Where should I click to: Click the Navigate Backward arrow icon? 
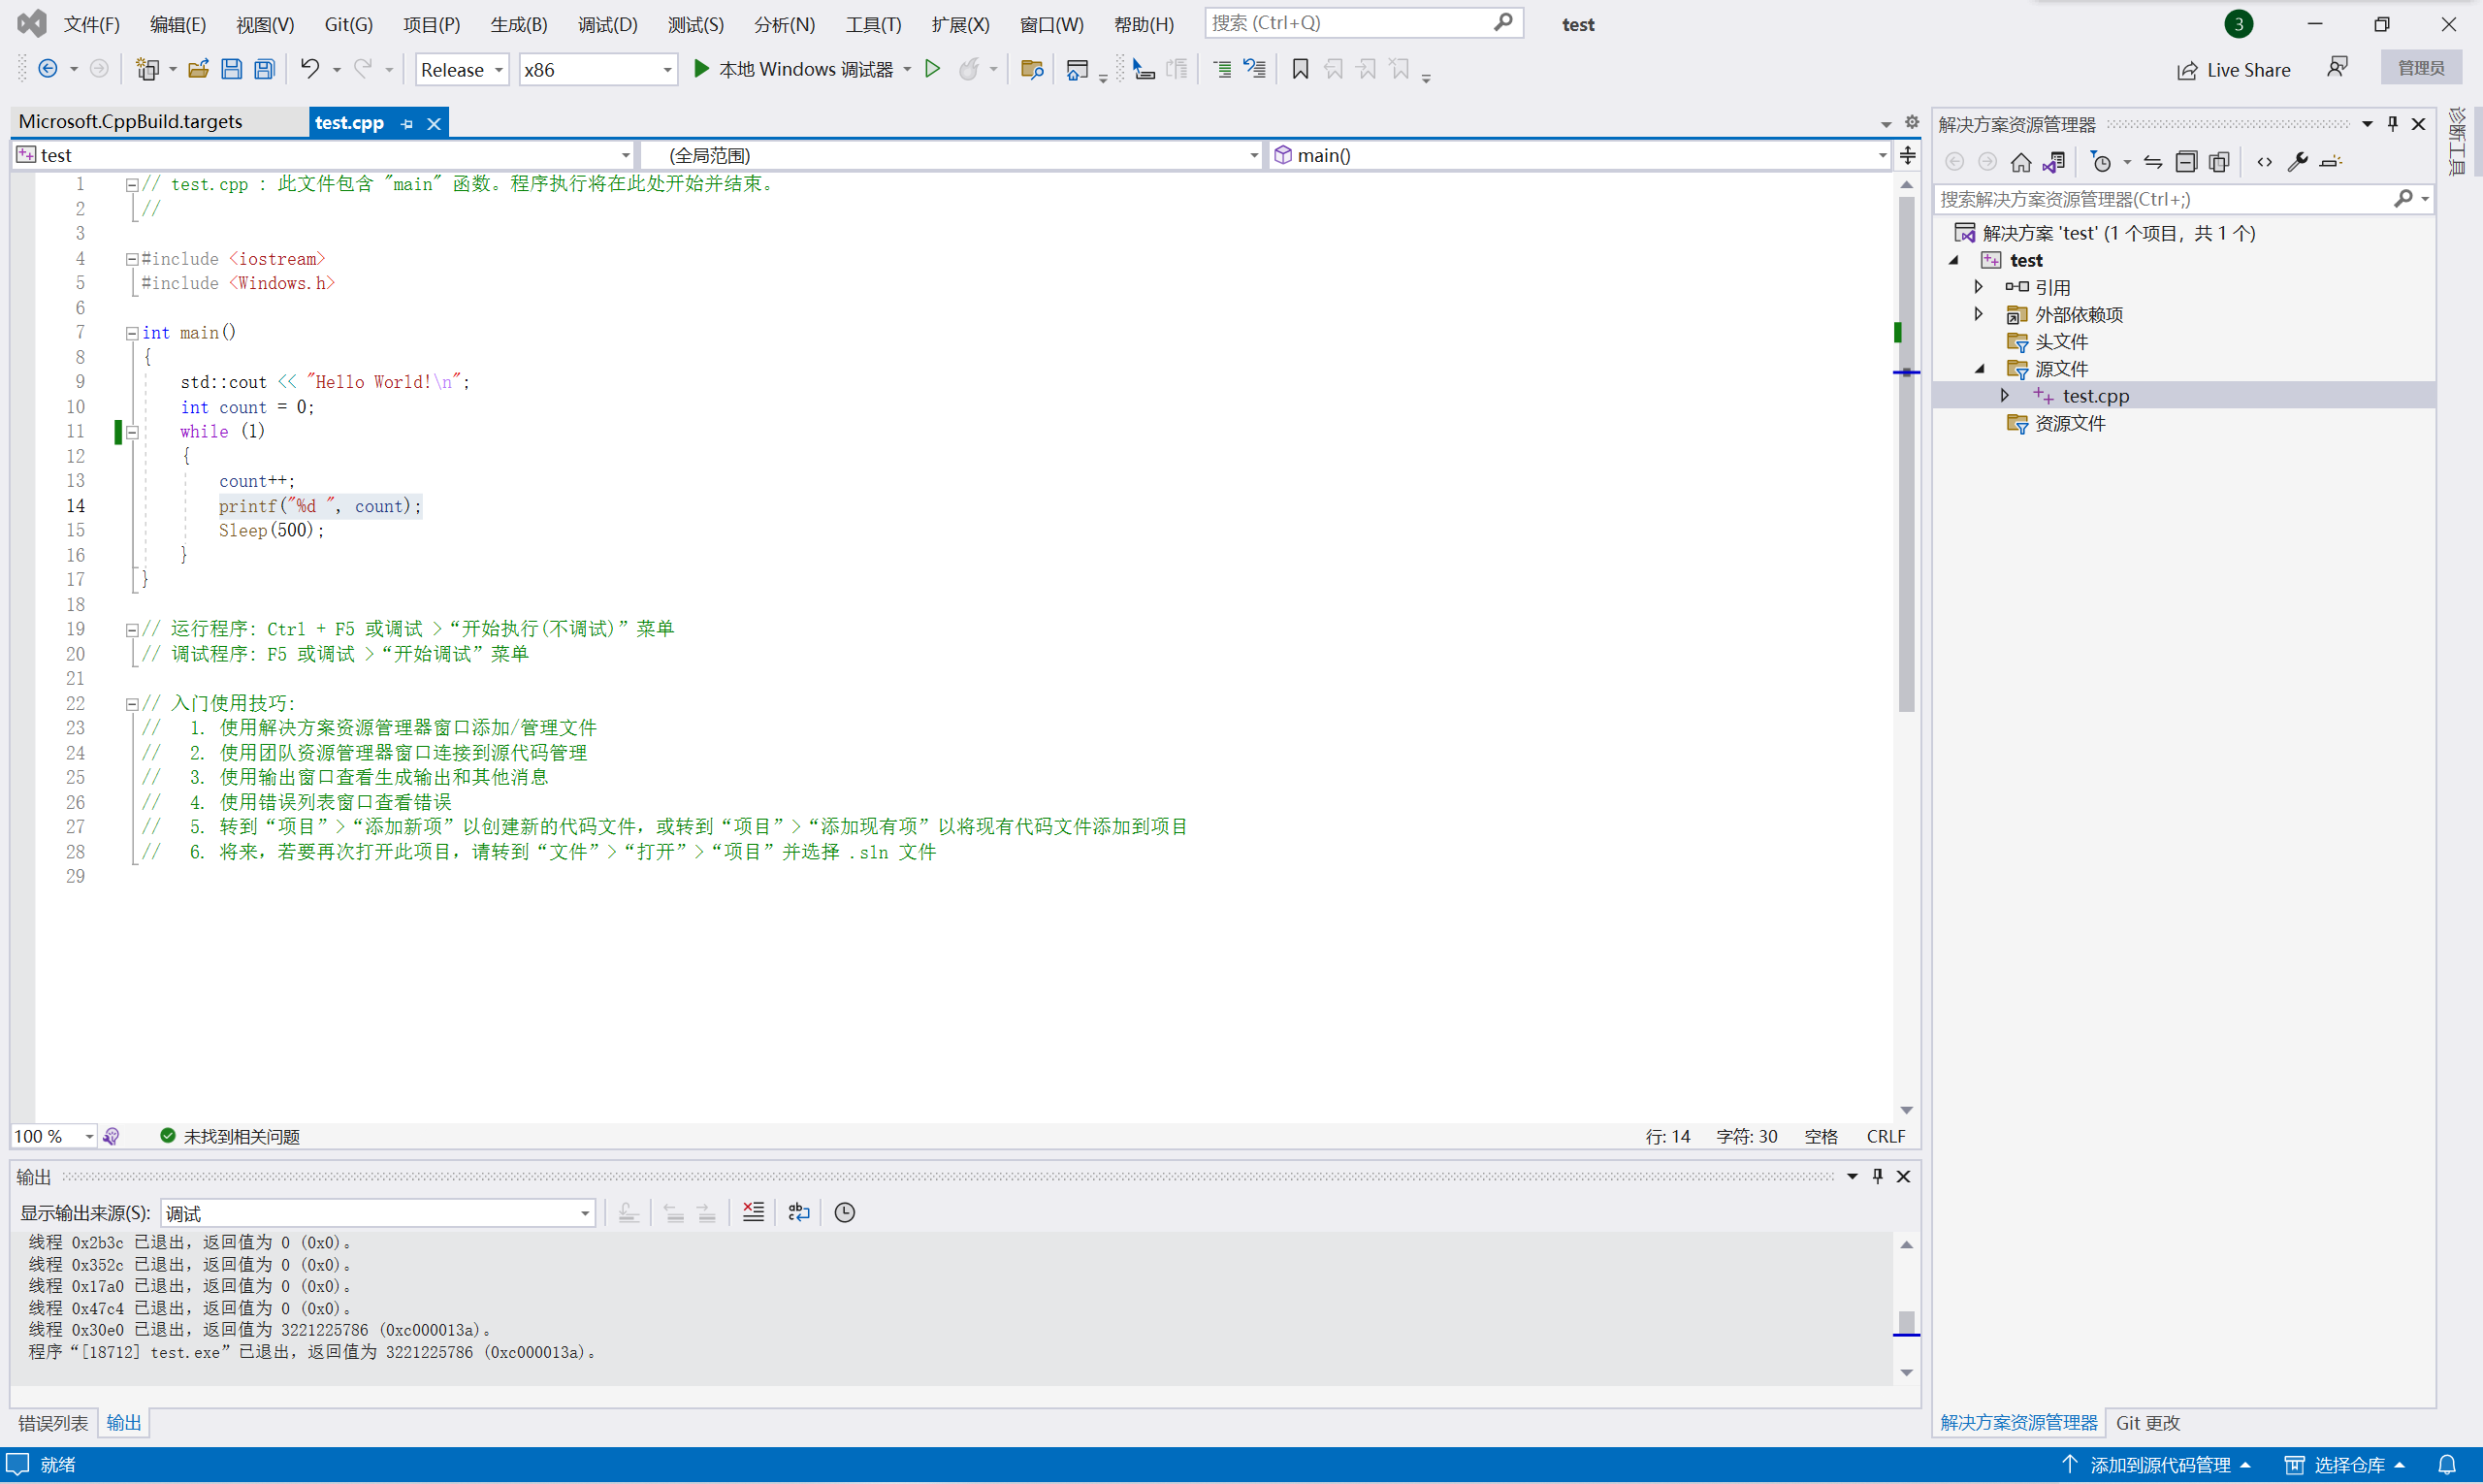tap(47, 69)
